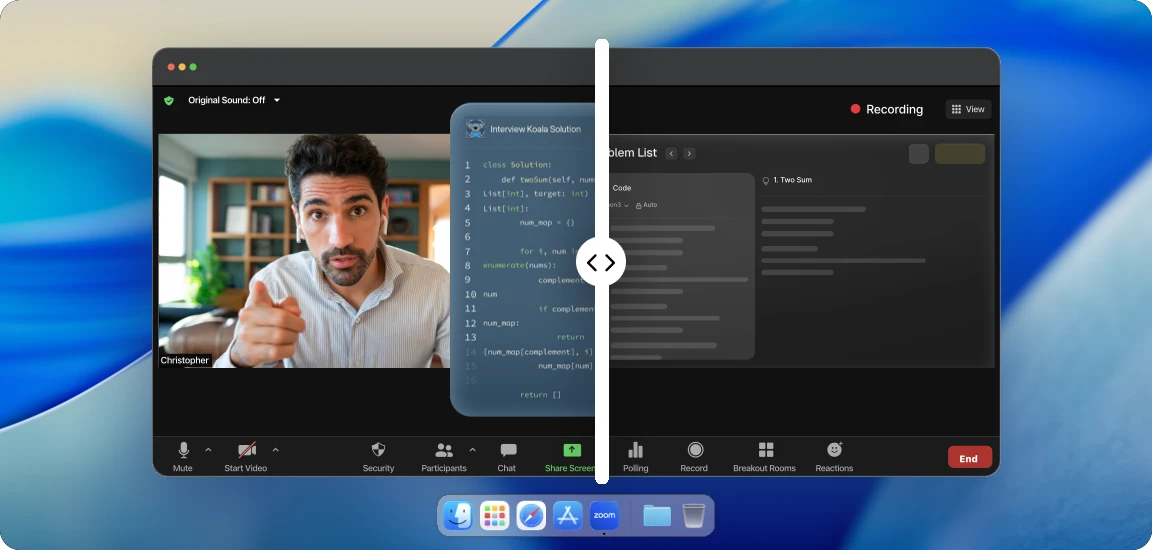This screenshot has height=550, width=1152.
Task: Click the green encryption shield icon
Action: [x=169, y=101]
